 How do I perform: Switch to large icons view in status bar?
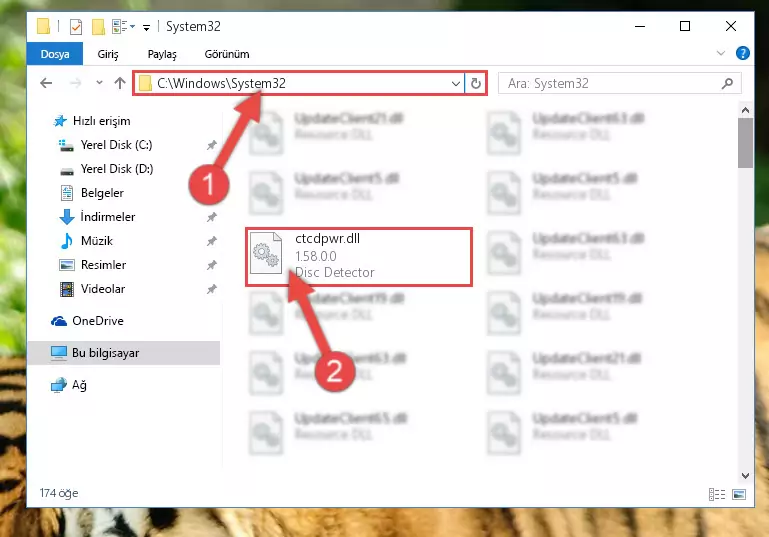[739, 494]
